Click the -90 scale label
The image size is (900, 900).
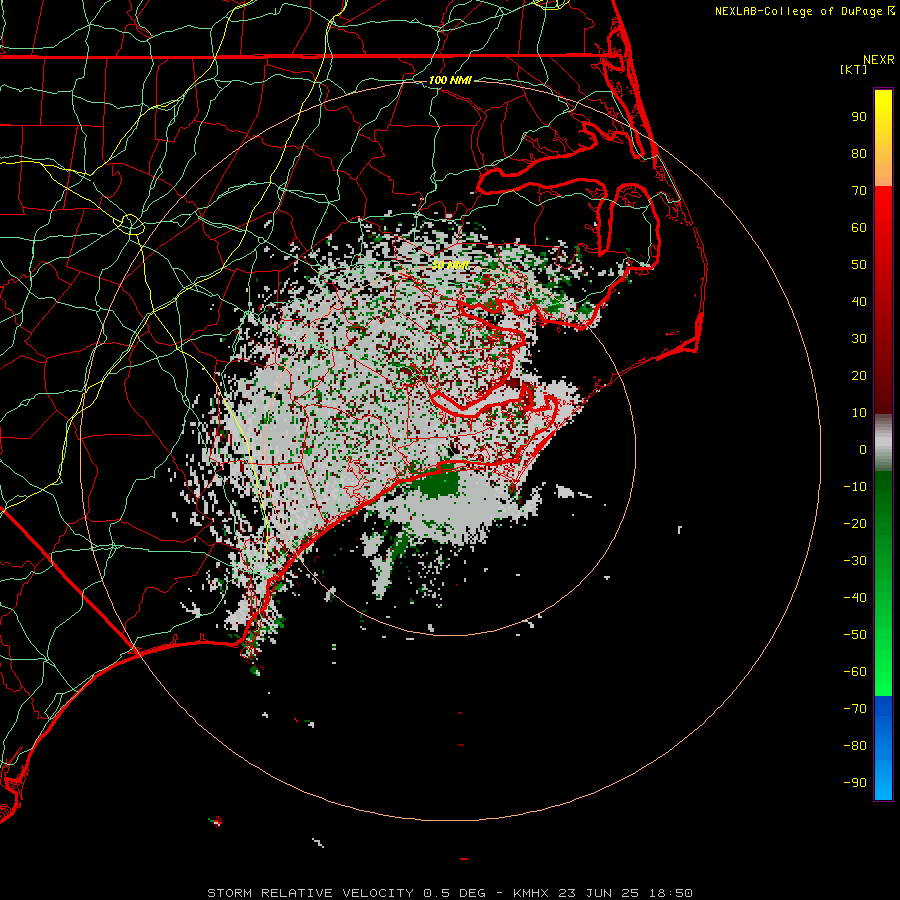point(855,783)
